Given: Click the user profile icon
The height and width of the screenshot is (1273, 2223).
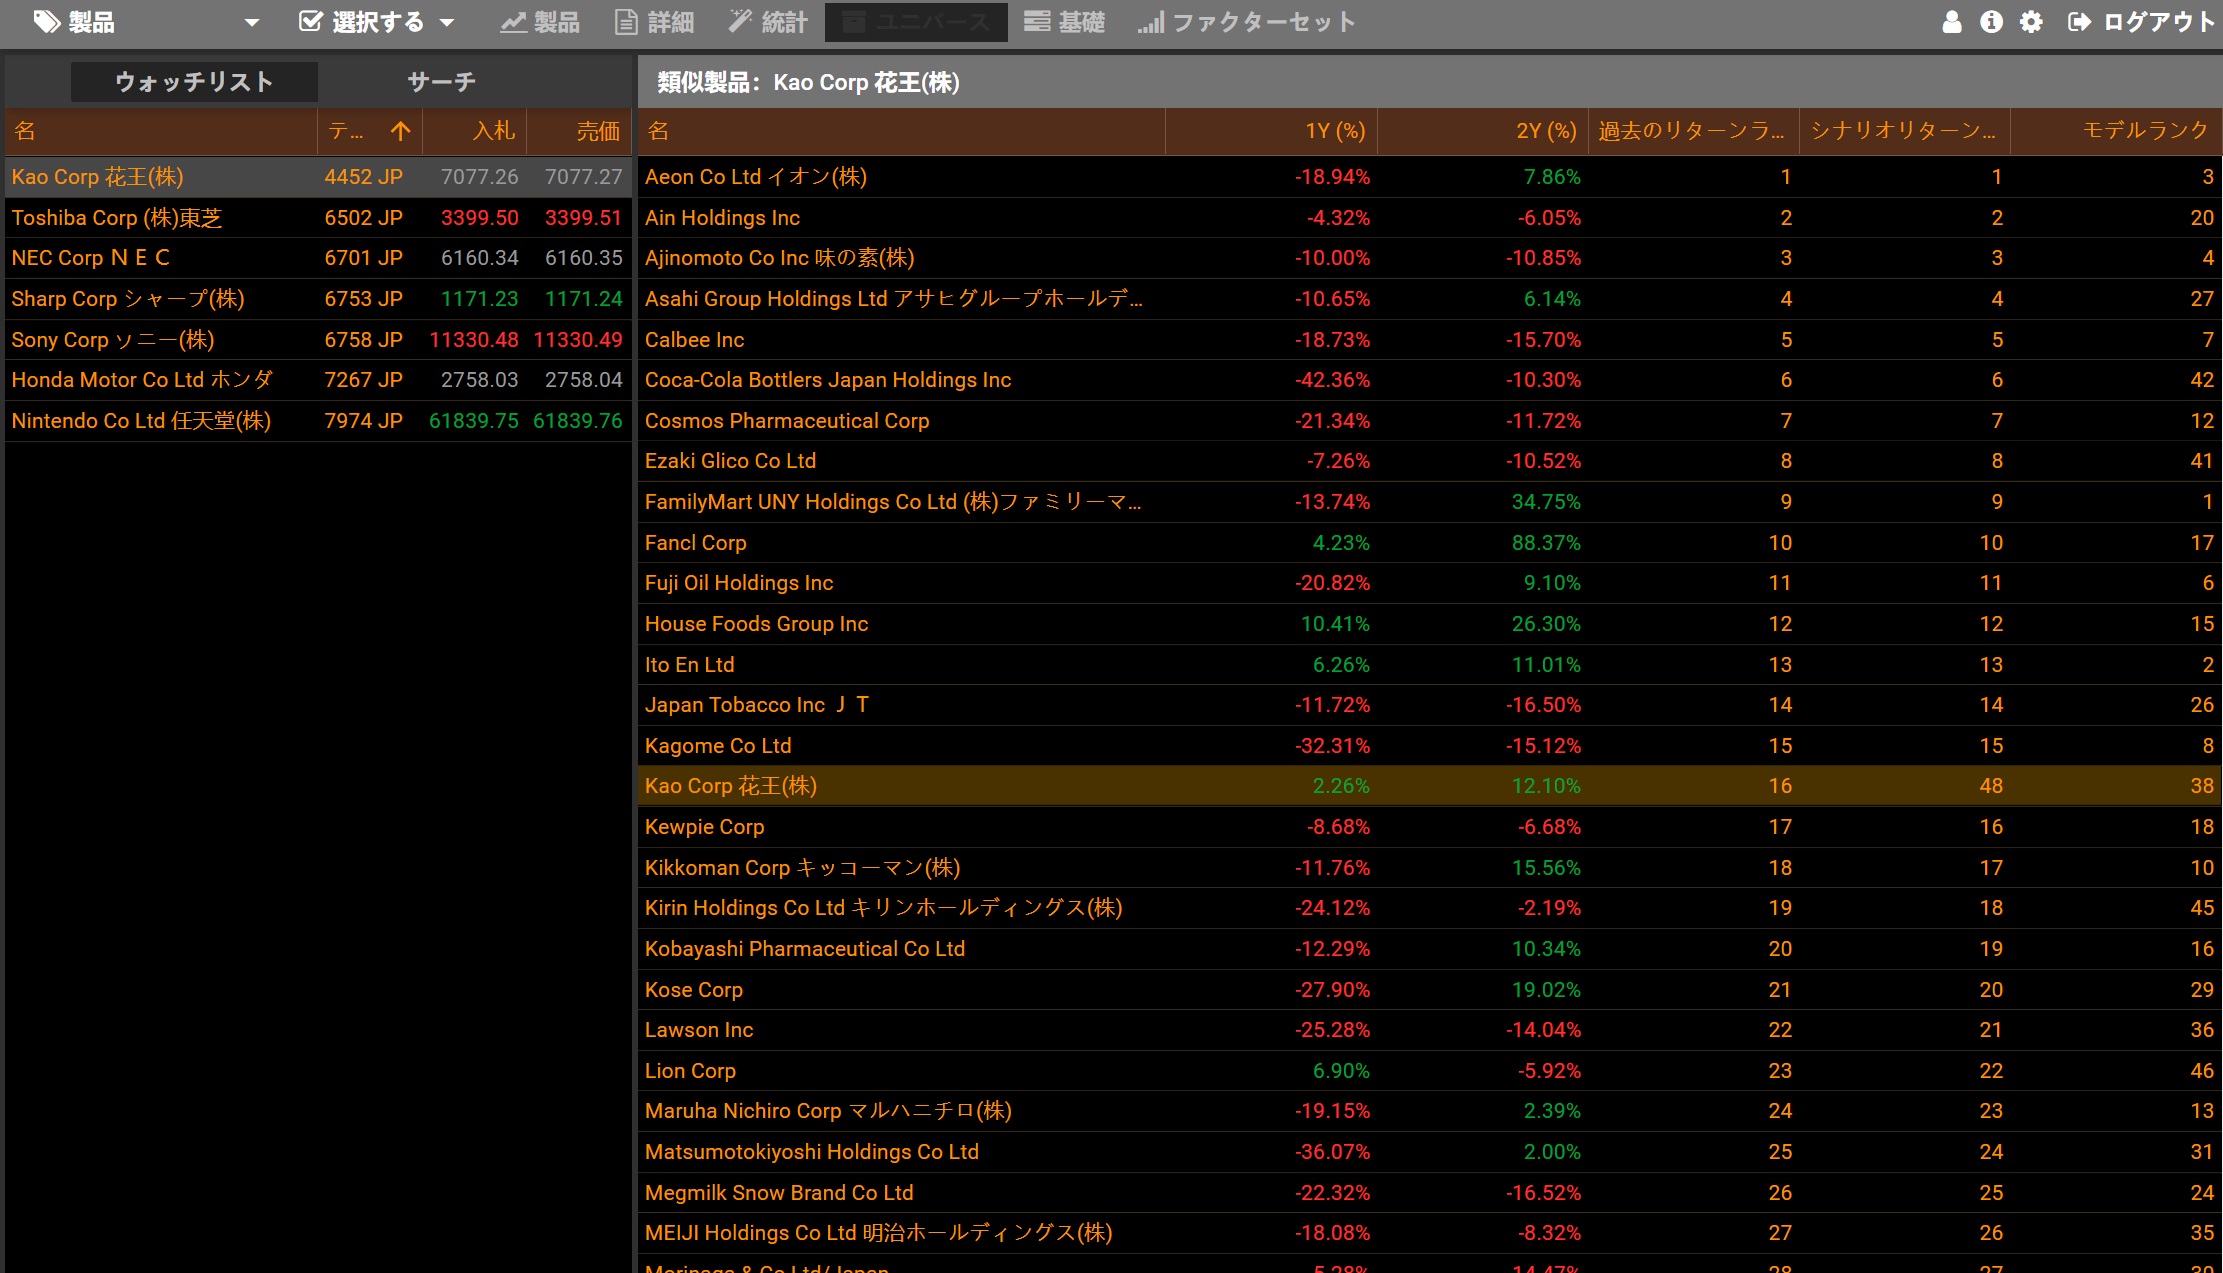Looking at the screenshot, I should point(1951,22).
